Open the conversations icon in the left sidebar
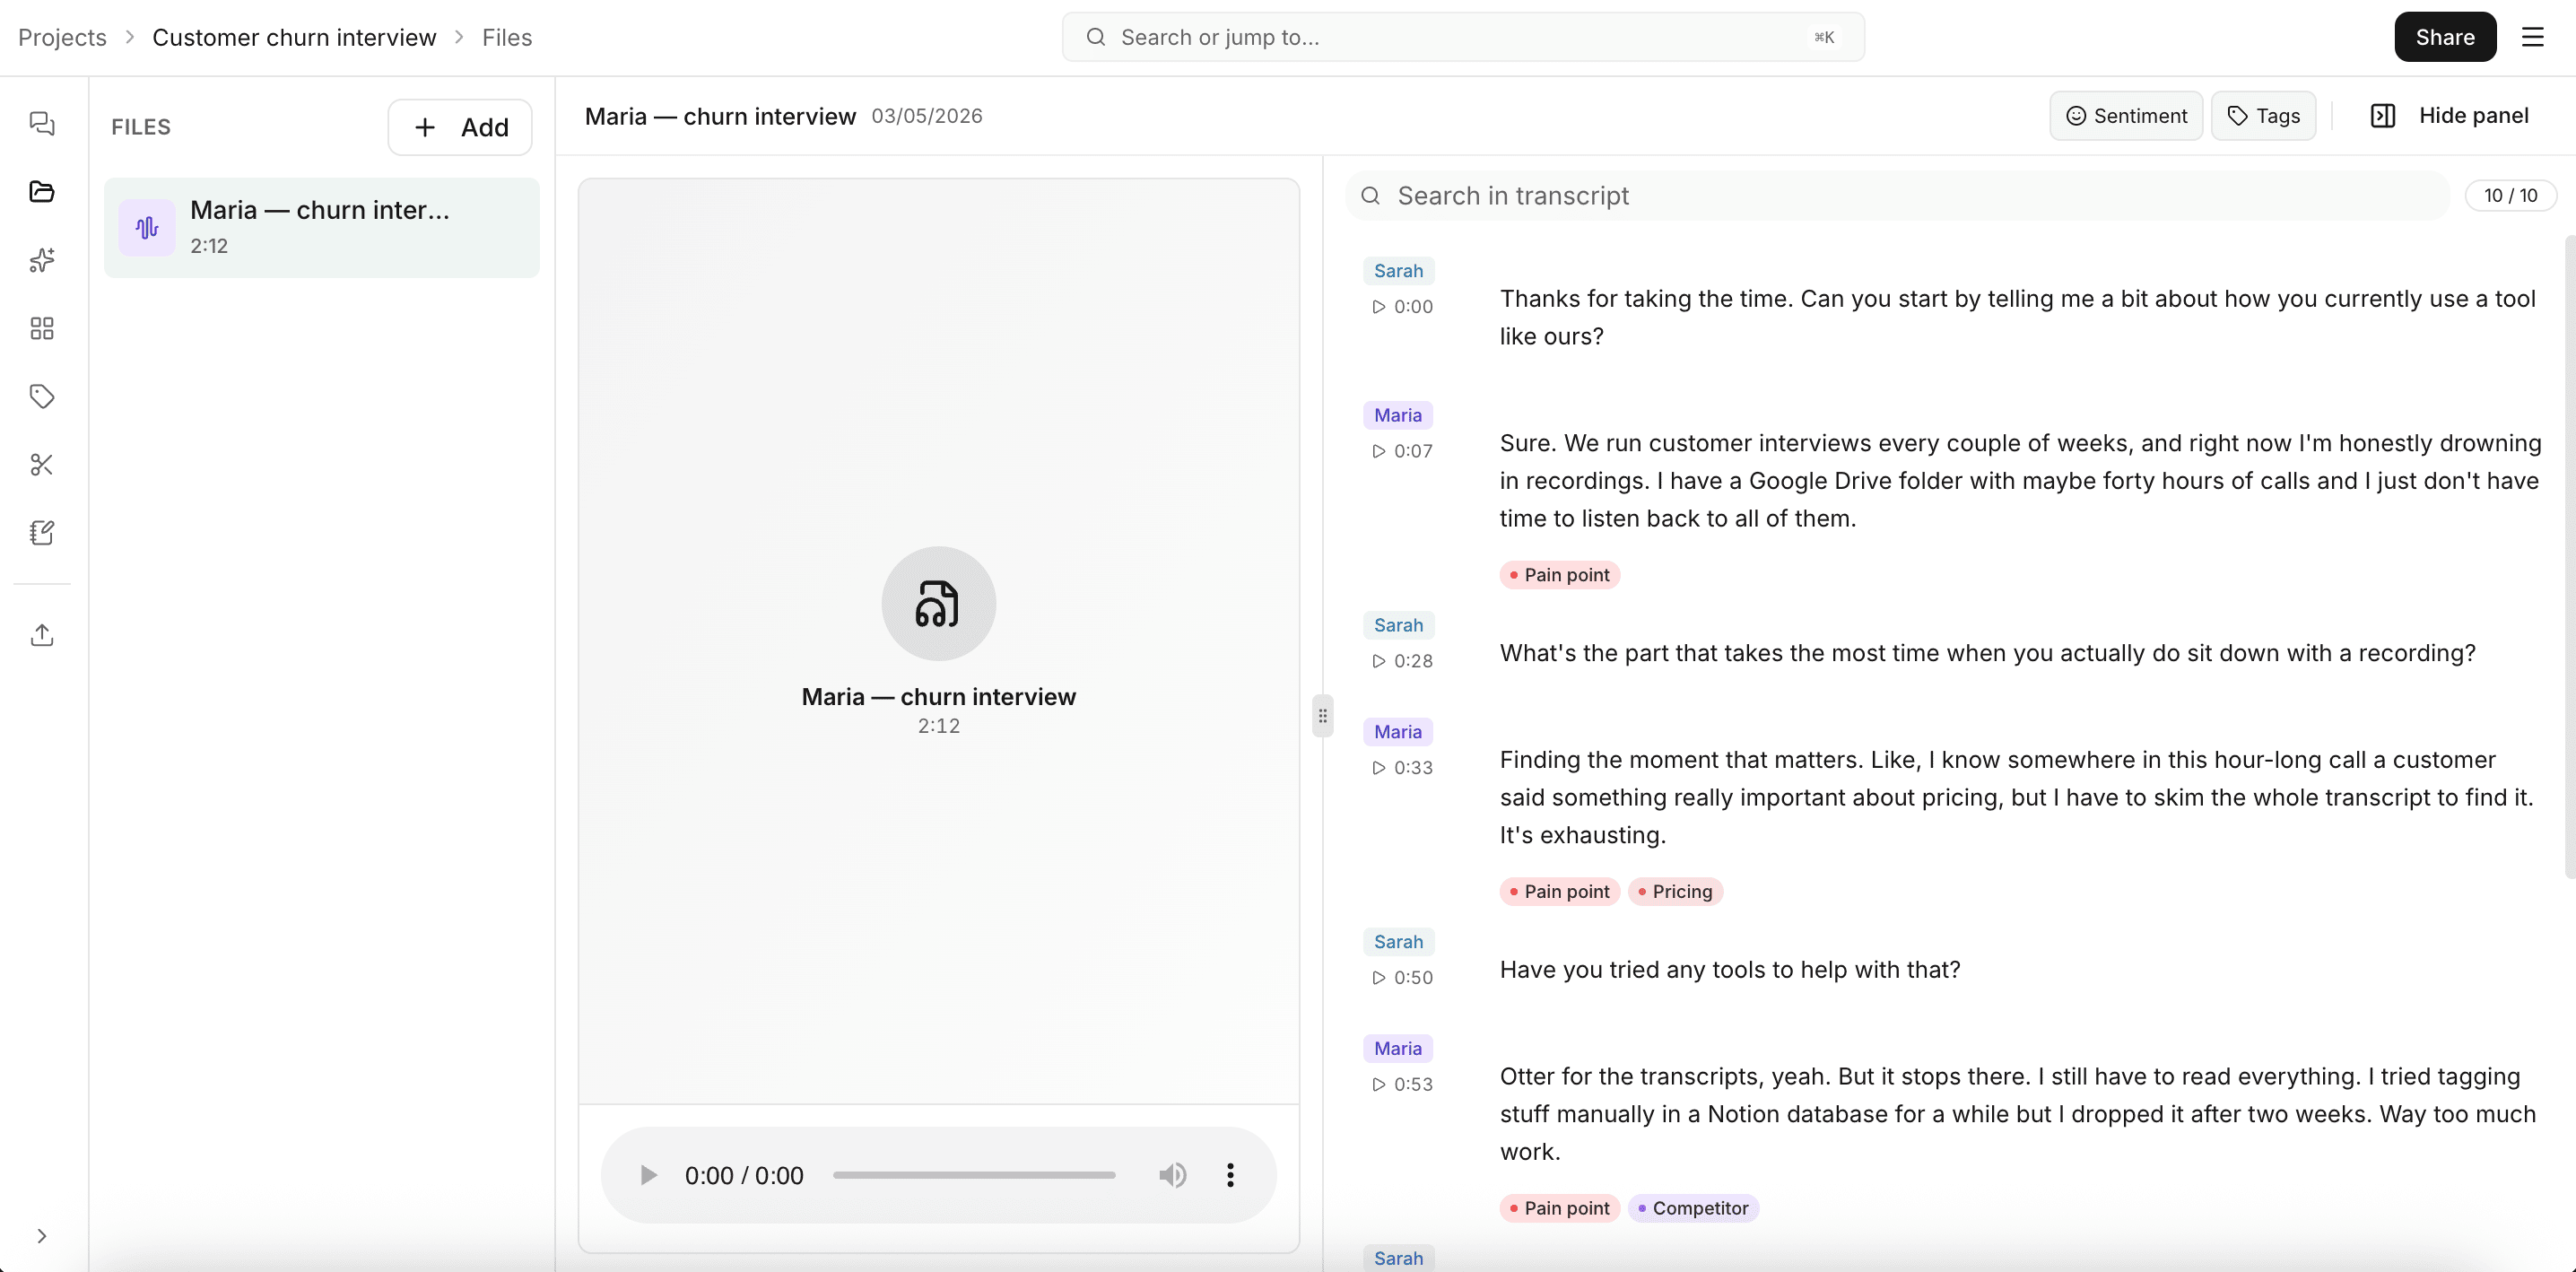Viewport: 2576px width, 1272px height. click(42, 124)
